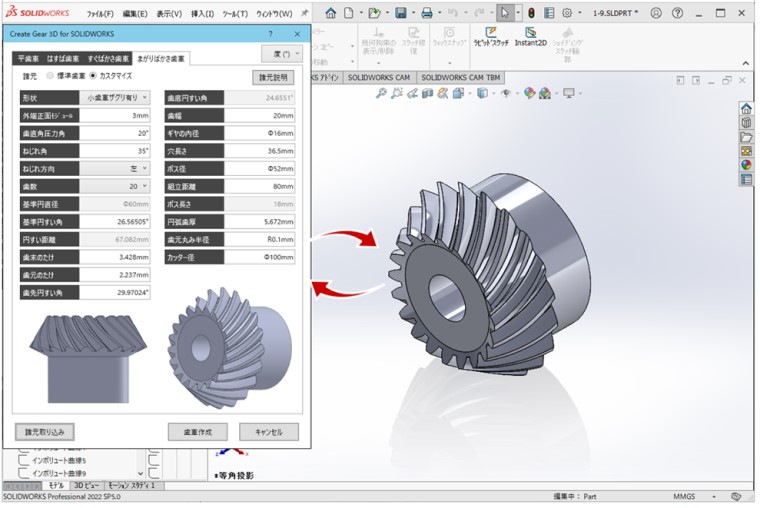This screenshot has width=760, height=508.
Task: Toggle the Instant2D tool
Action: [x=531, y=37]
